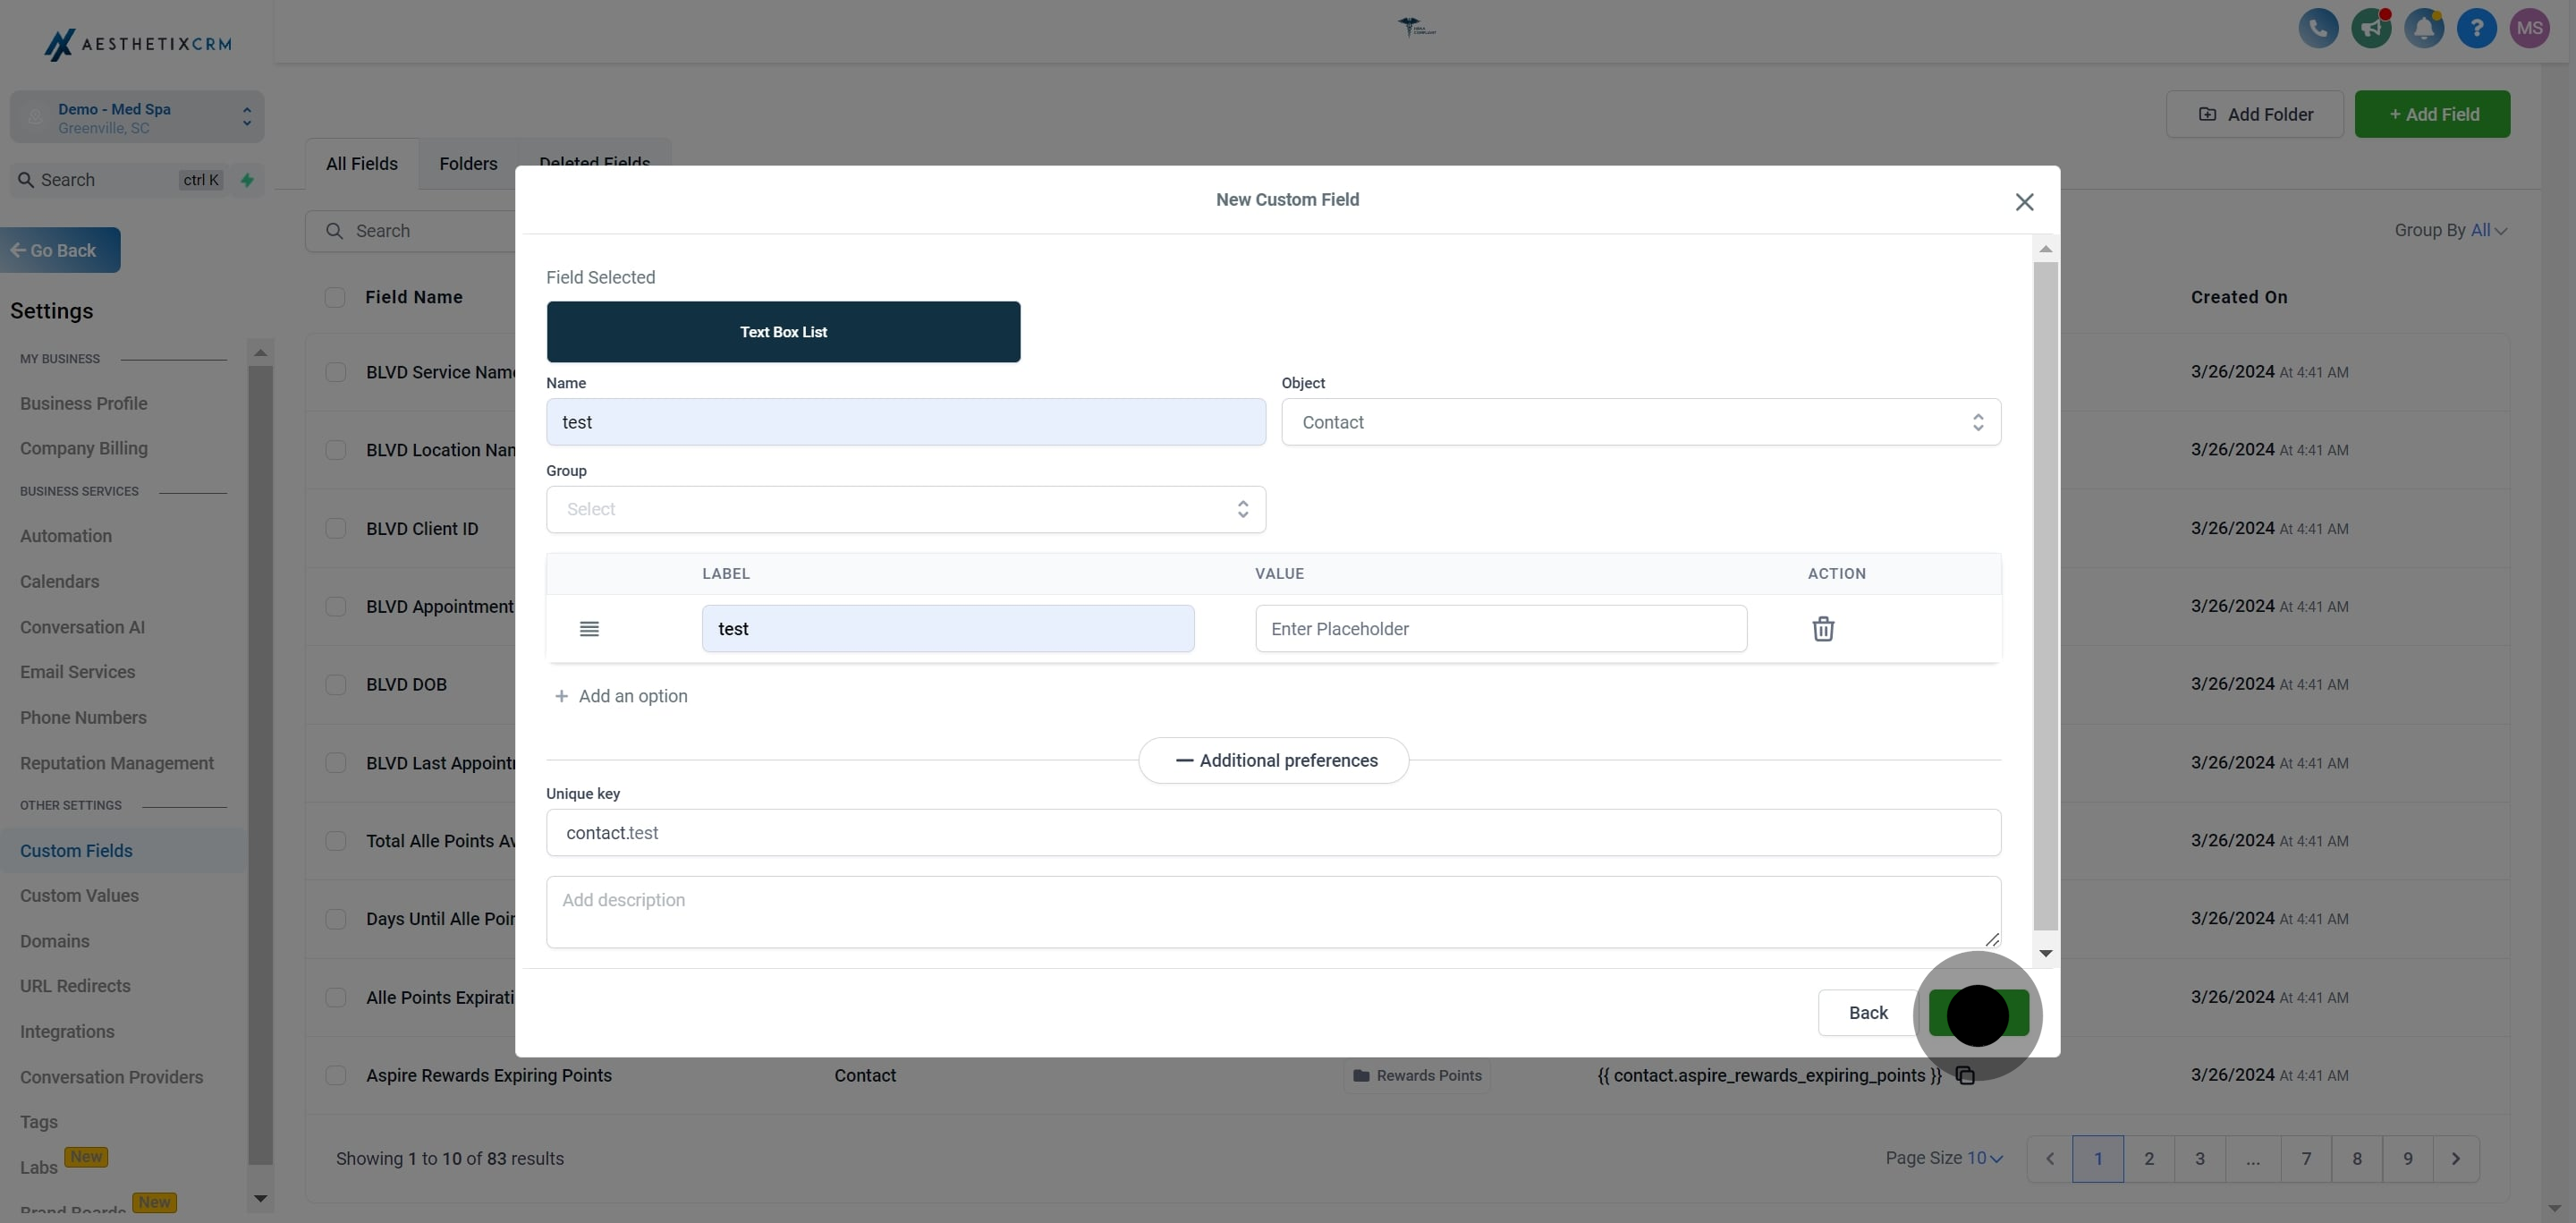Click the help question mark icon

(2476, 28)
